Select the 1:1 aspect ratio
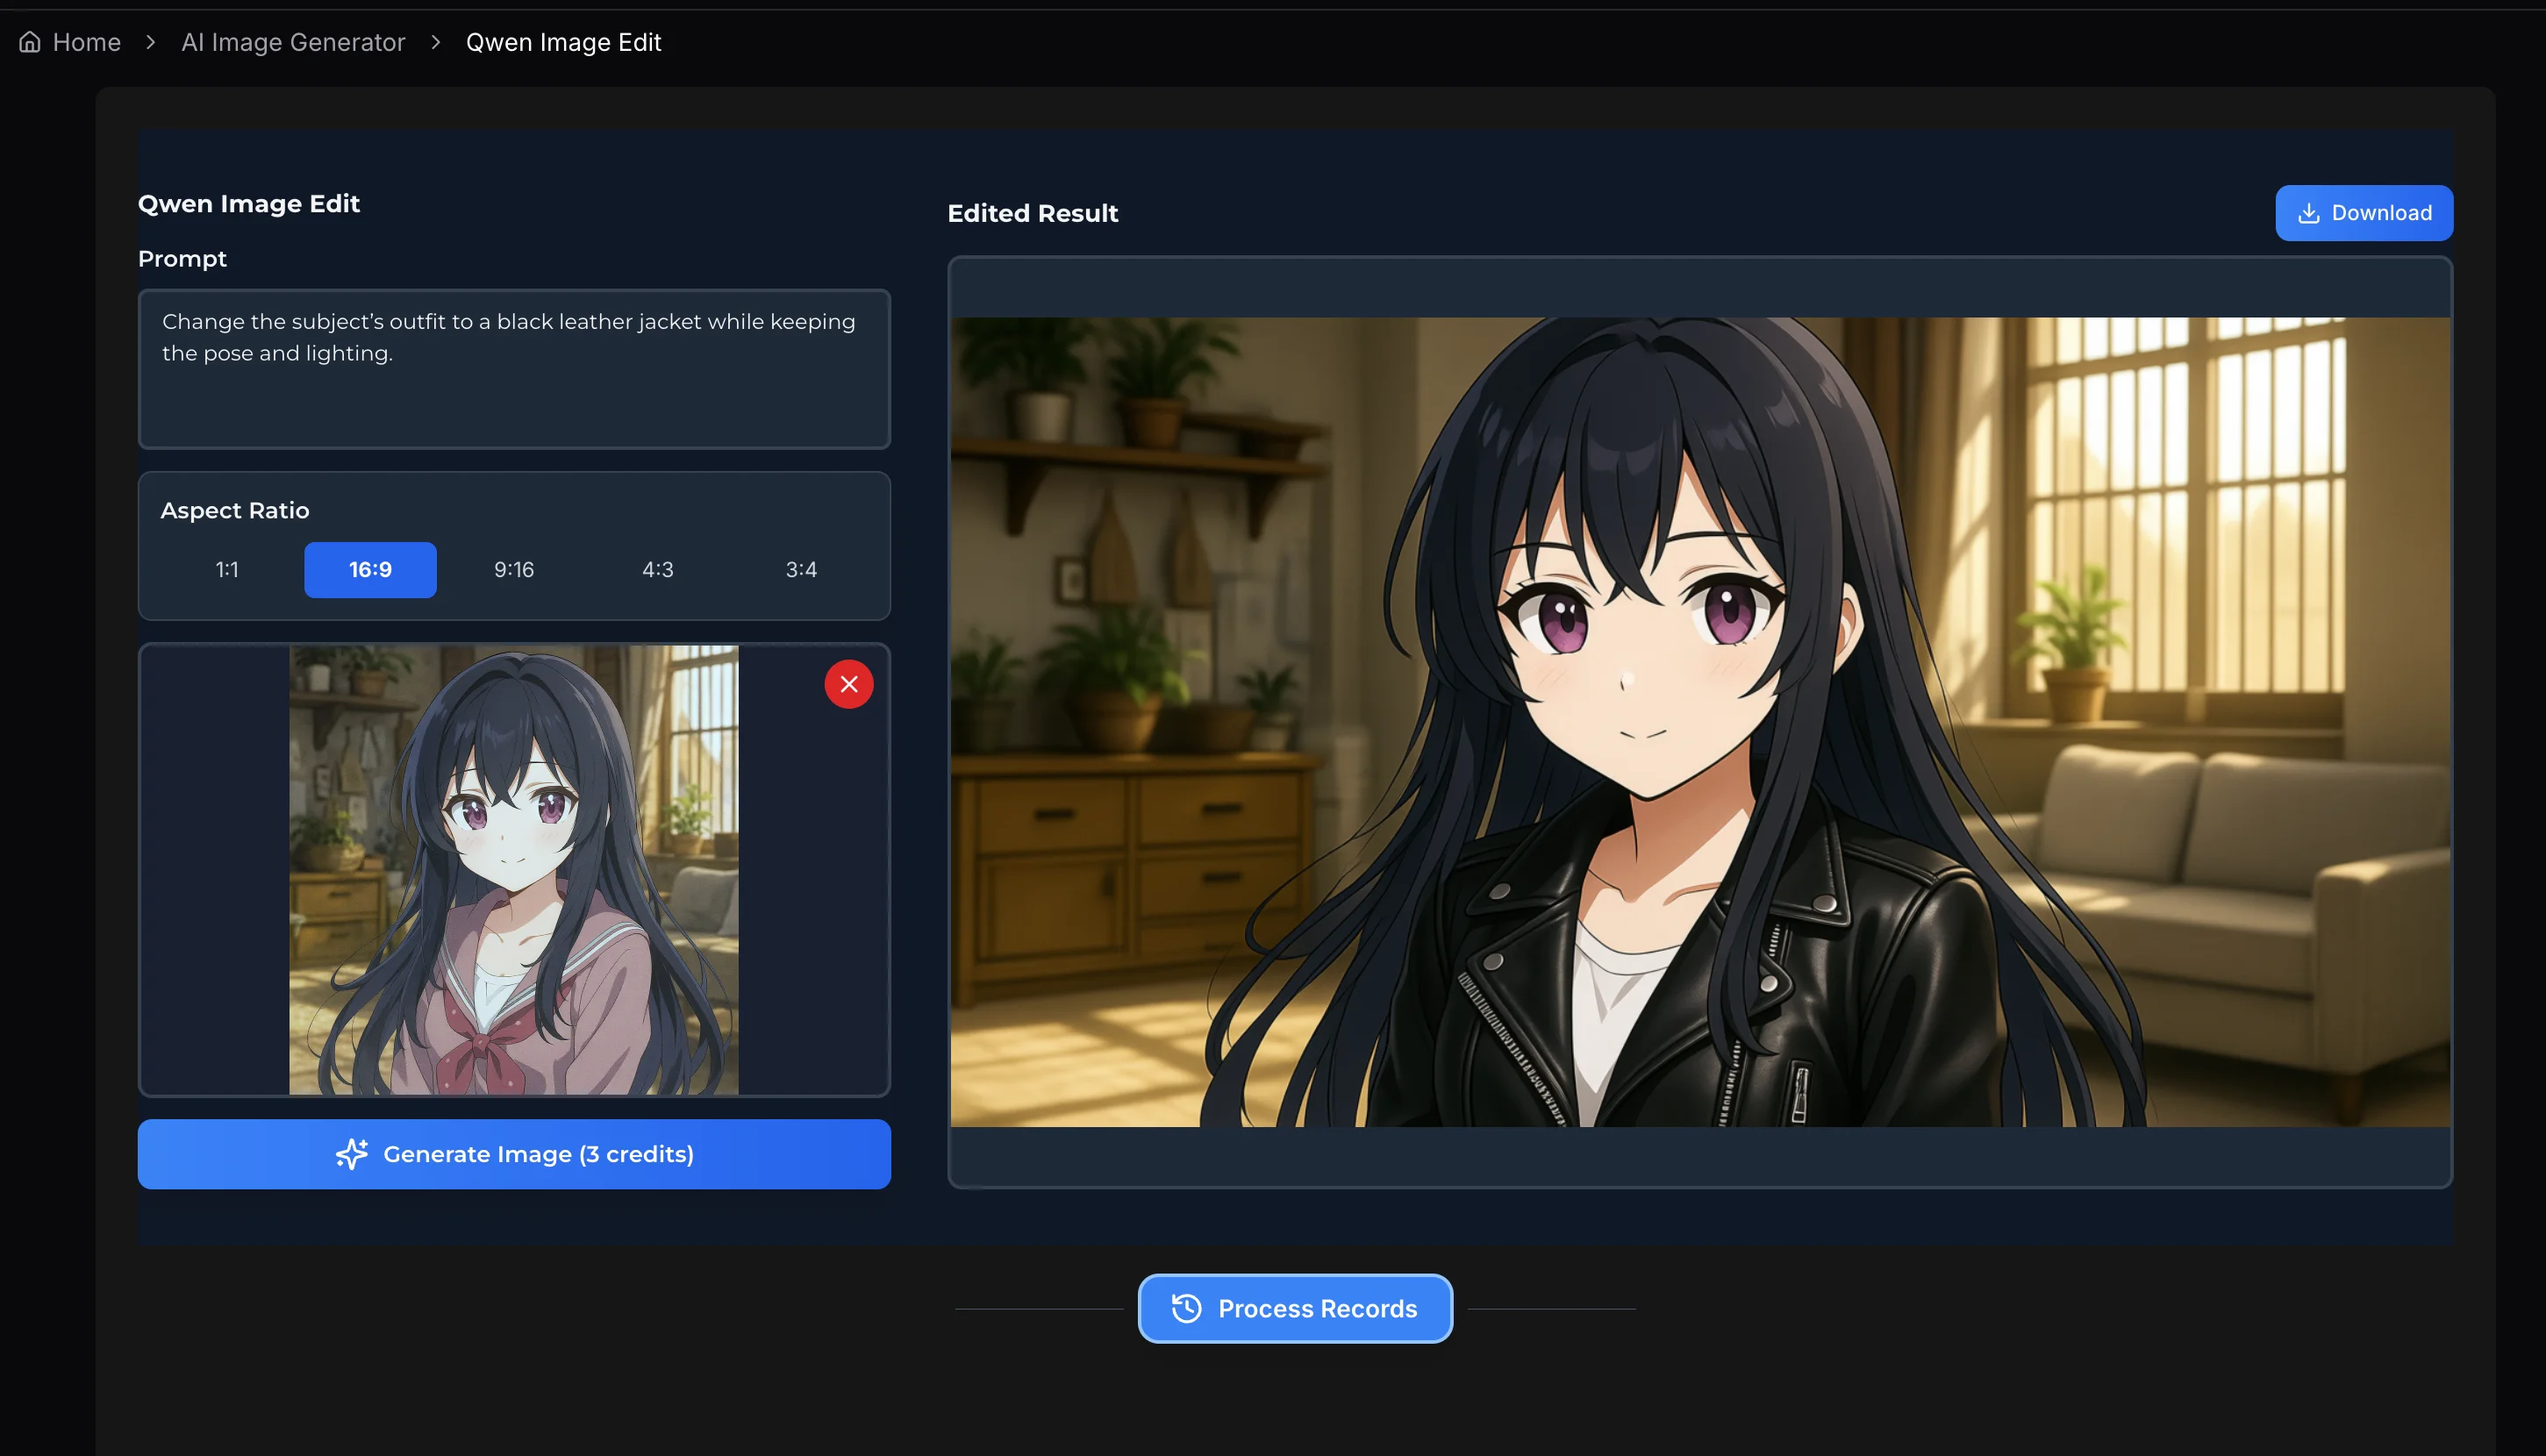The height and width of the screenshot is (1456, 2546). [x=227, y=569]
